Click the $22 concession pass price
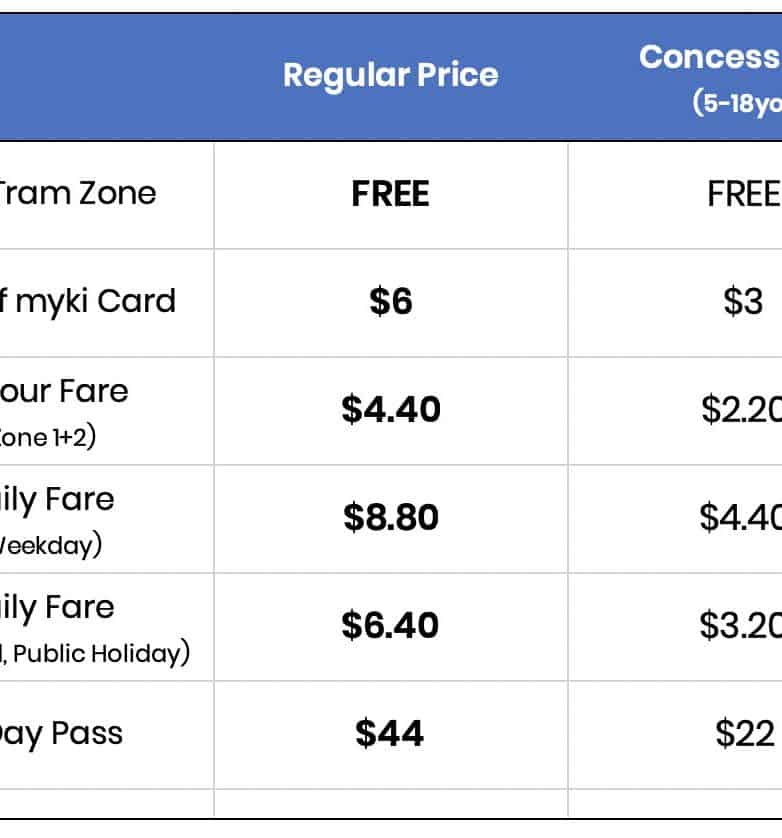This screenshot has width=782, height=838. 745,734
